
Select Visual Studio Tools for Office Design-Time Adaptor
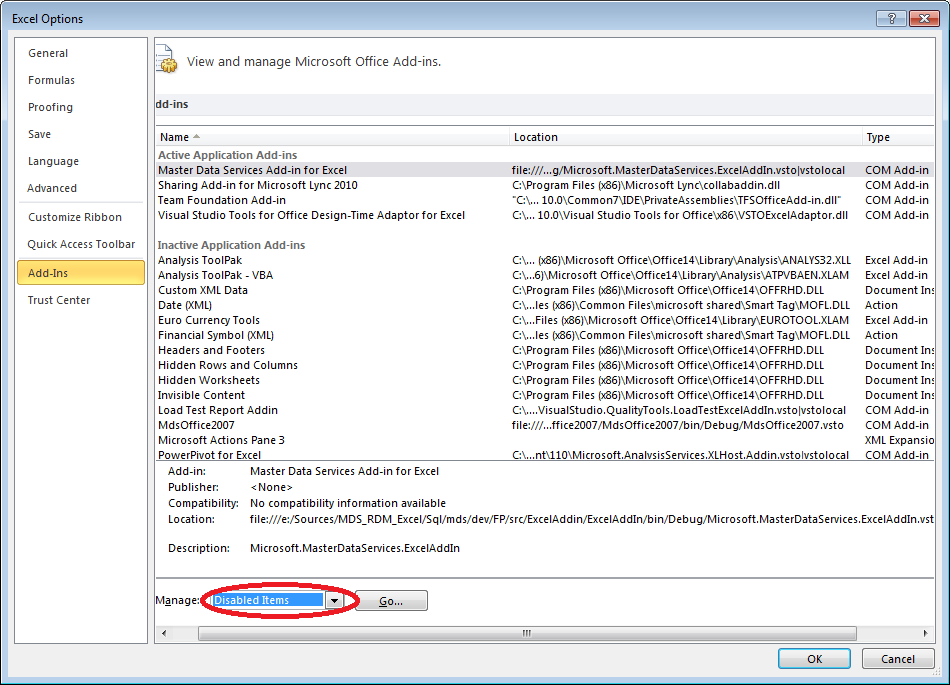tap(544, 215)
